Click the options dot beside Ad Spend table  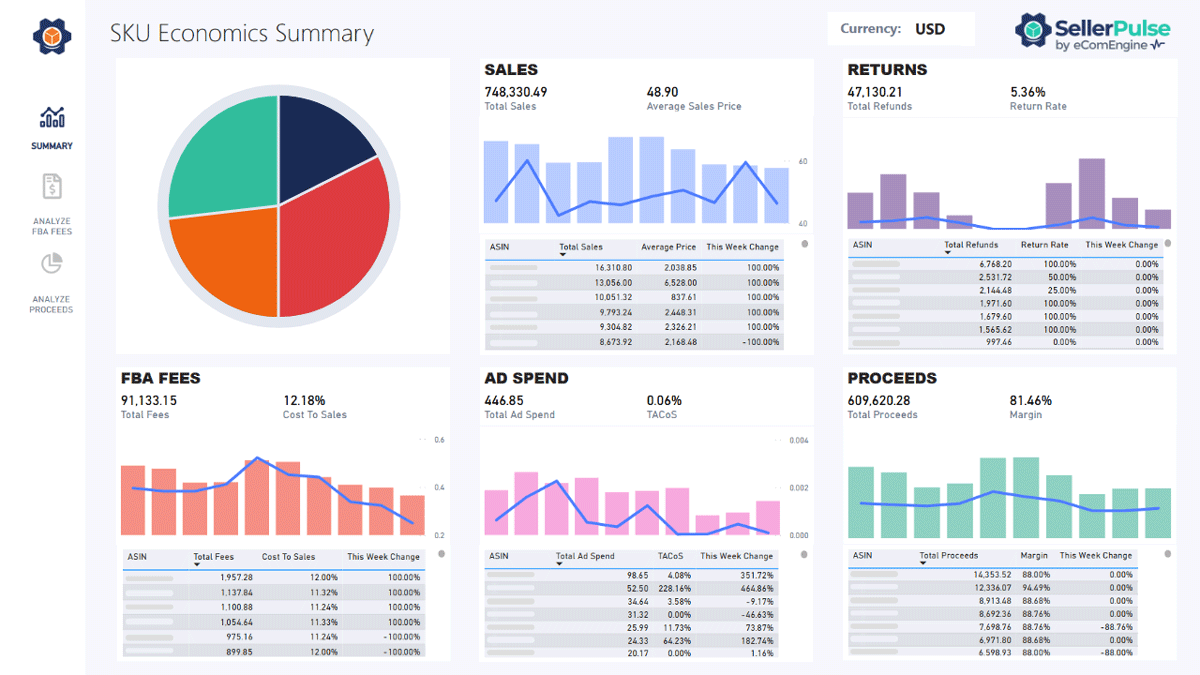click(x=805, y=552)
